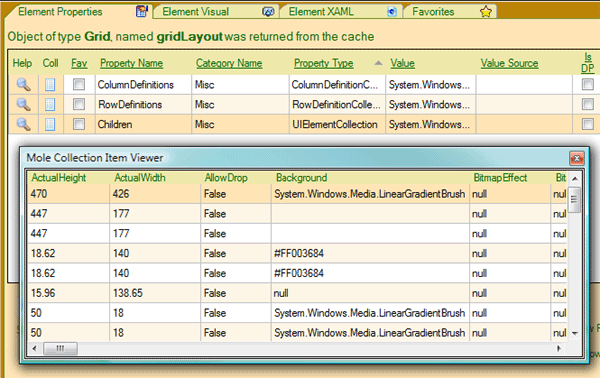Screen dimensions: 600x378
Task: Toggle Is DP checkbox for Children
Action: pos(587,124)
